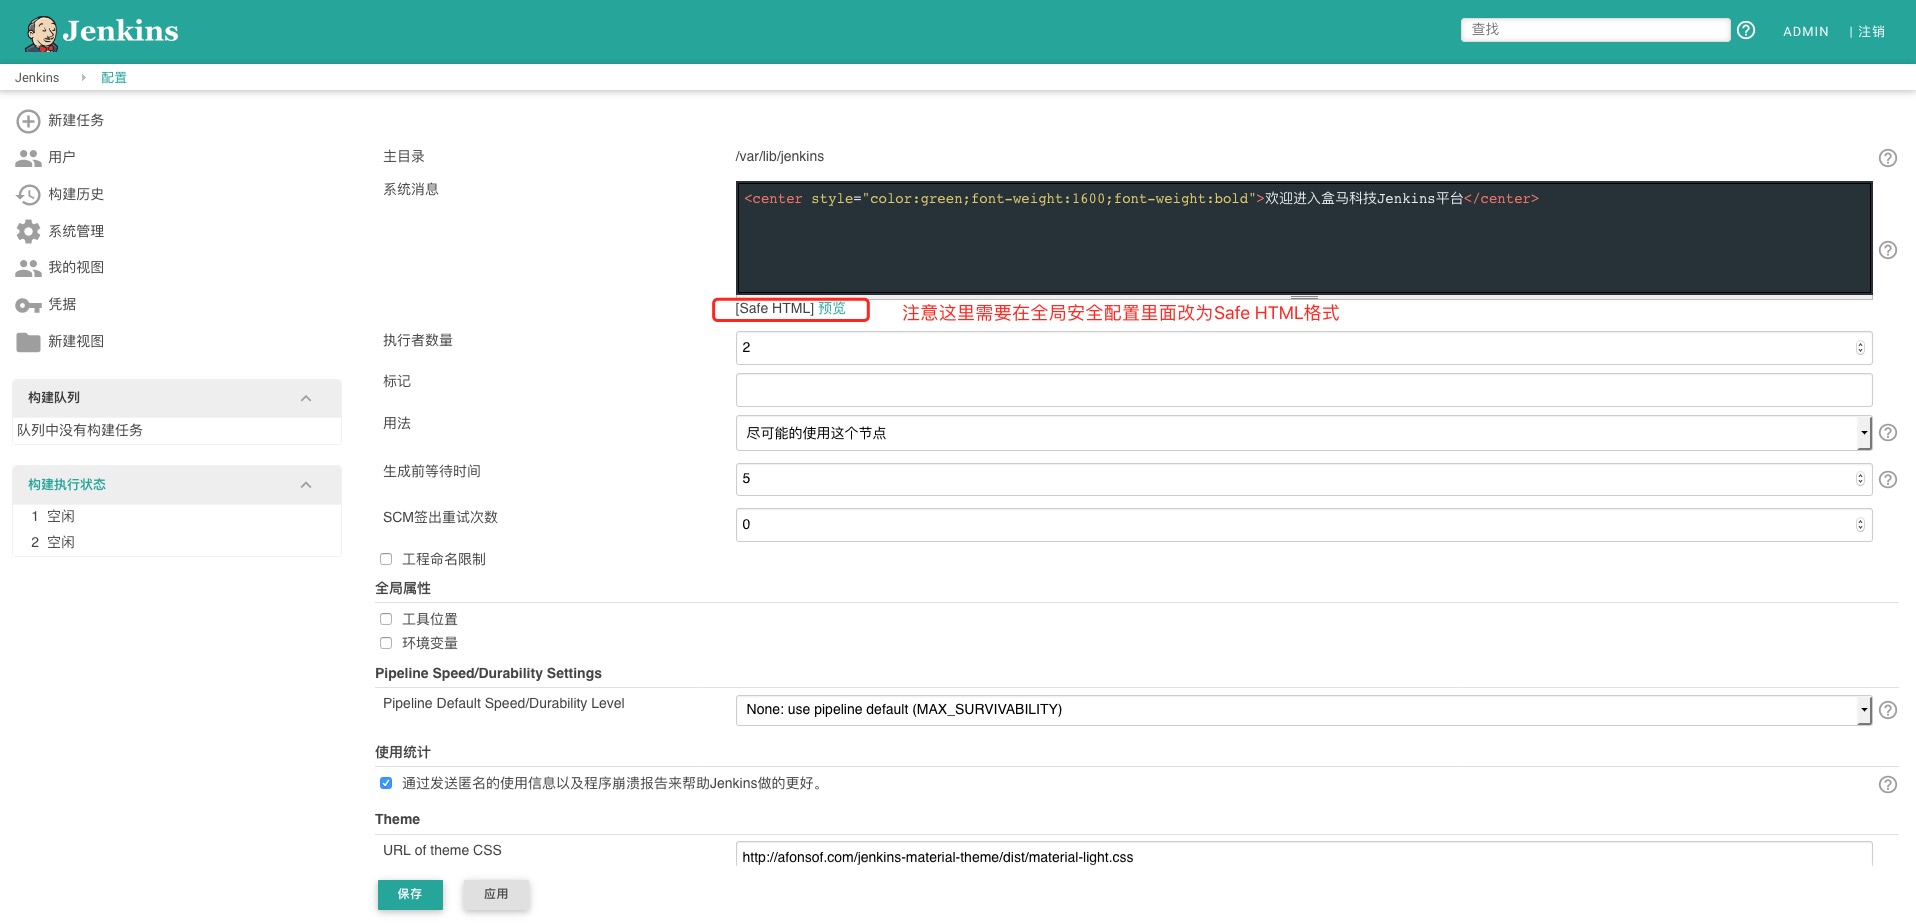
Task: Open 凭据 in sidebar
Action: click(x=62, y=304)
